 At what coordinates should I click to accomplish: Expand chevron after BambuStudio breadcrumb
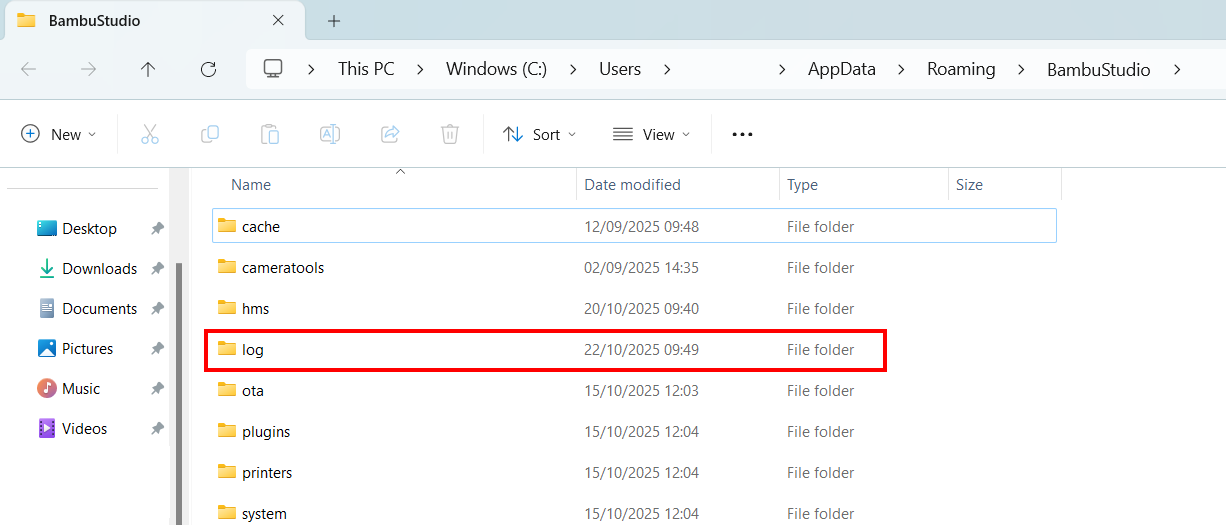point(1177,69)
